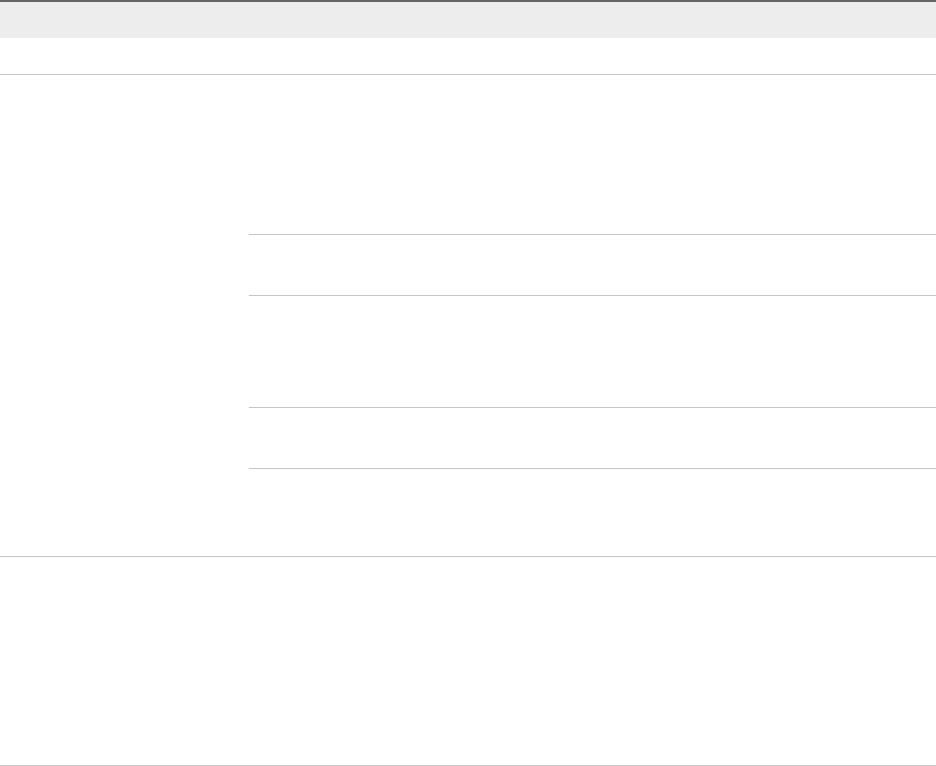Click the fifth sub-row above the full-width divider
Viewport: 936px width, 766px height.
(591, 512)
